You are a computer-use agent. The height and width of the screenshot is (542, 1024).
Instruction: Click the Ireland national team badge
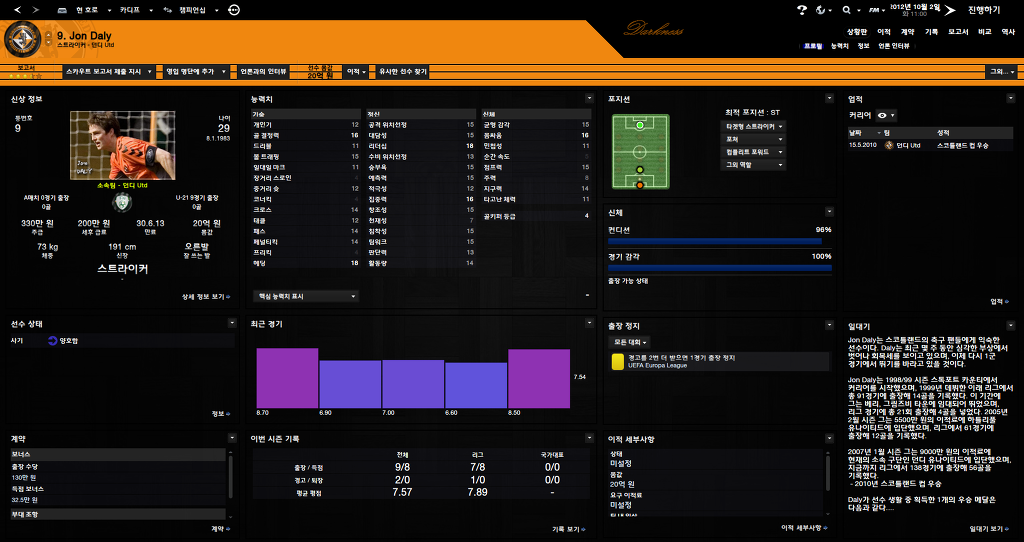121,202
